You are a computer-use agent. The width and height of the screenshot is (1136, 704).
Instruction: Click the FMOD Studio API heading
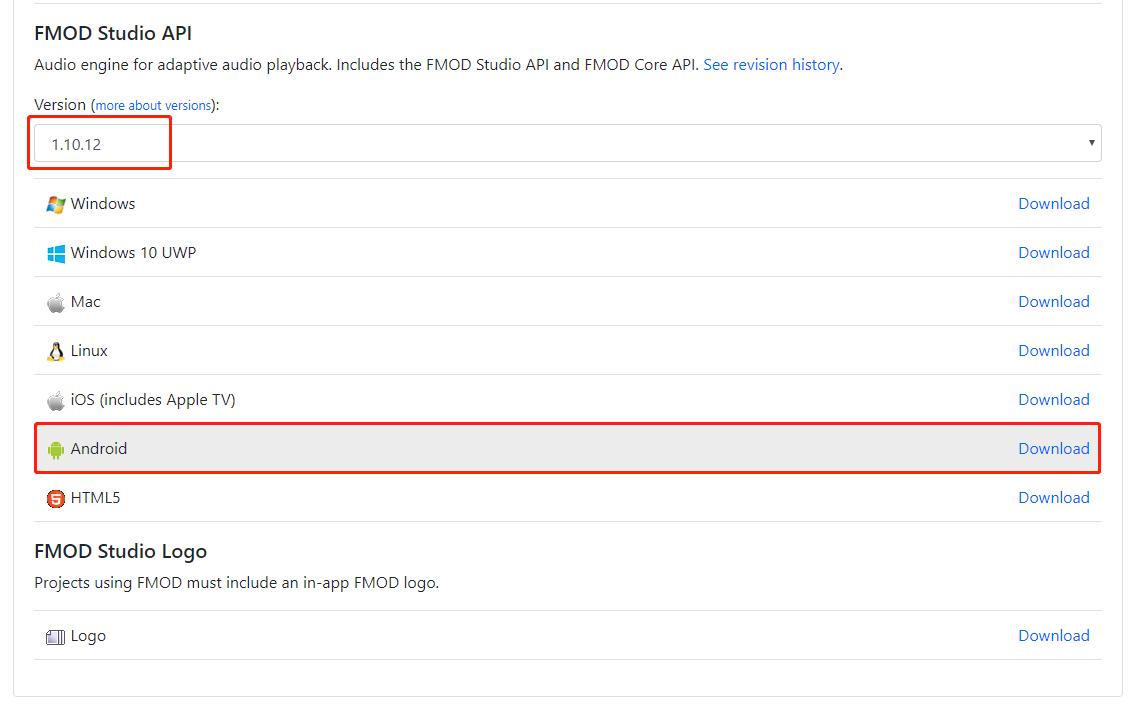pyautogui.click(x=113, y=33)
